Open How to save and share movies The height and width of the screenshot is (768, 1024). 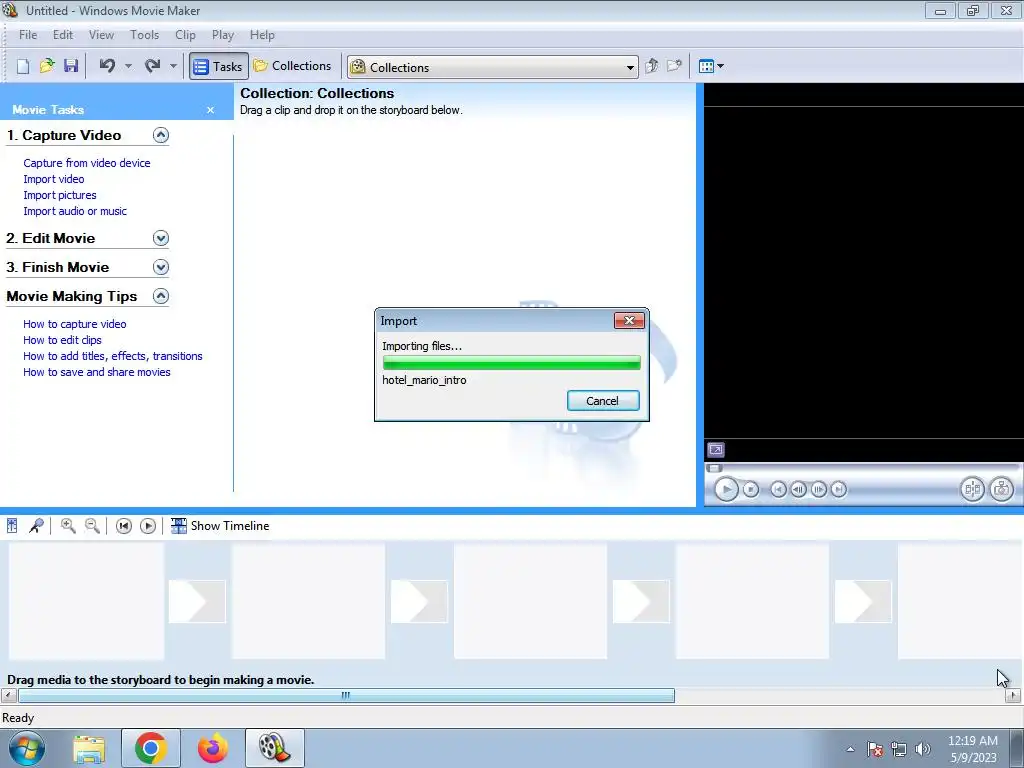[97, 372]
